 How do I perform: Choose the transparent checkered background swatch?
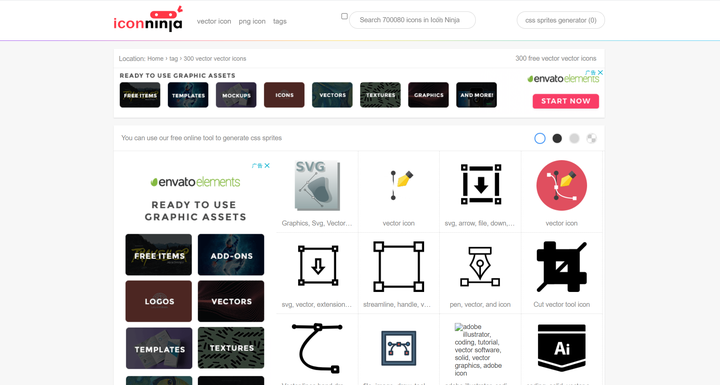591,138
